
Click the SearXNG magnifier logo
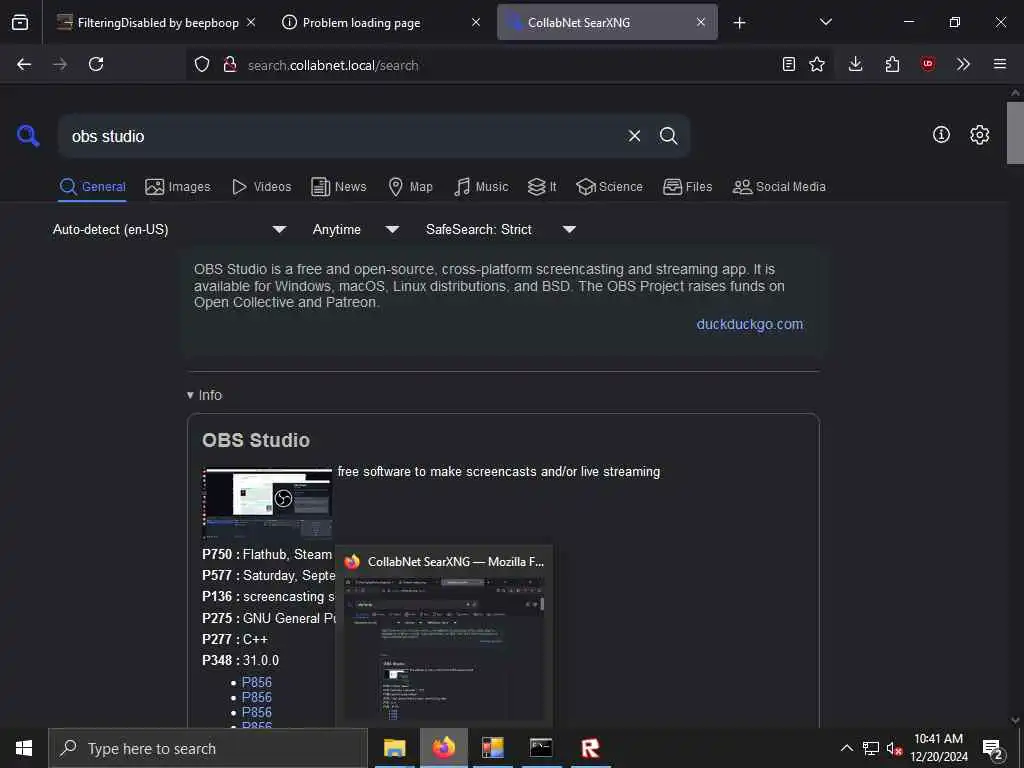click(28, 136)
